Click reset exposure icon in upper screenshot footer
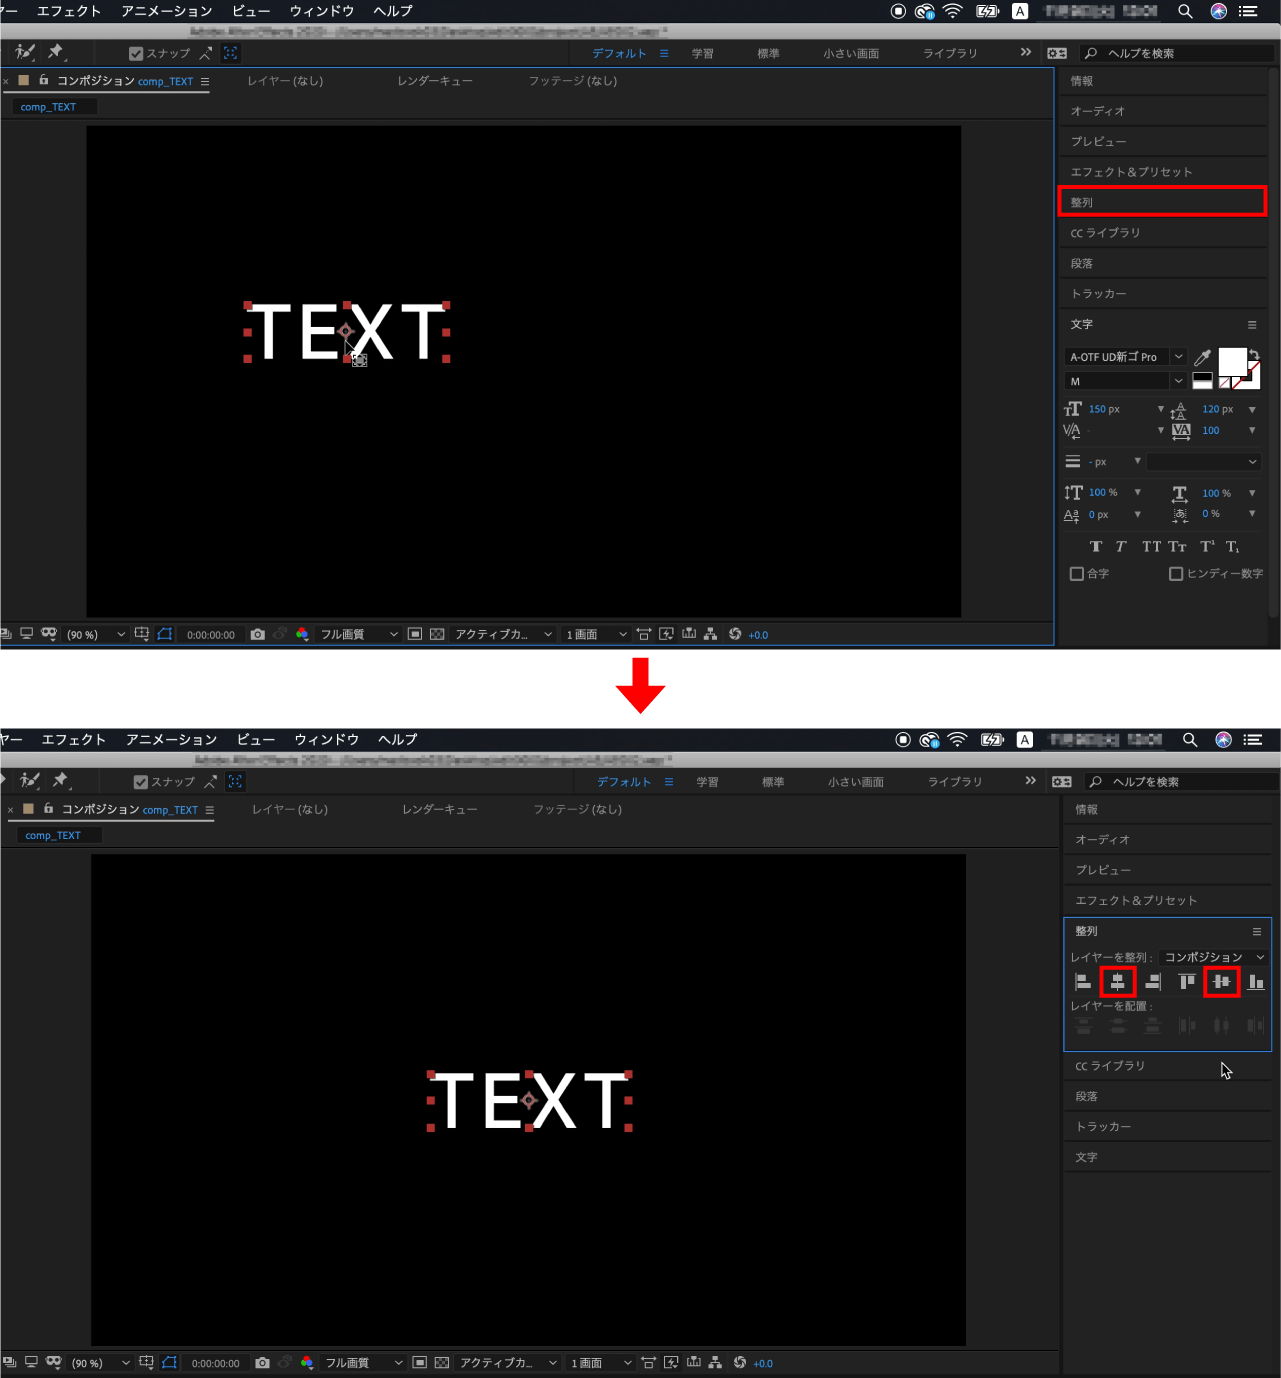 tap(735, 634)
